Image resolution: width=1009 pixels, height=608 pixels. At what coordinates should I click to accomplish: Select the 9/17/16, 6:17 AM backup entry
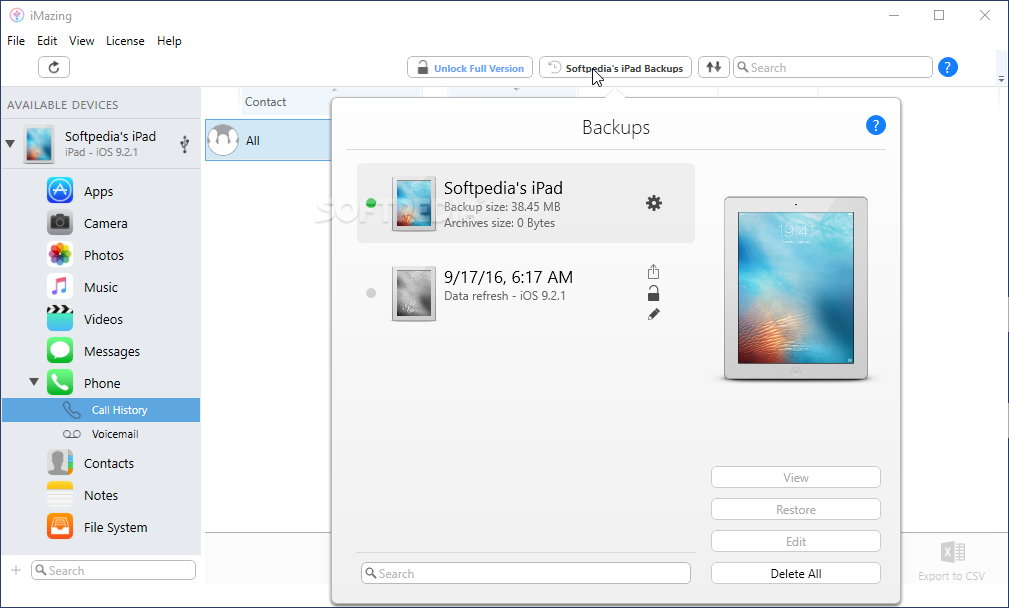point(526,293)
